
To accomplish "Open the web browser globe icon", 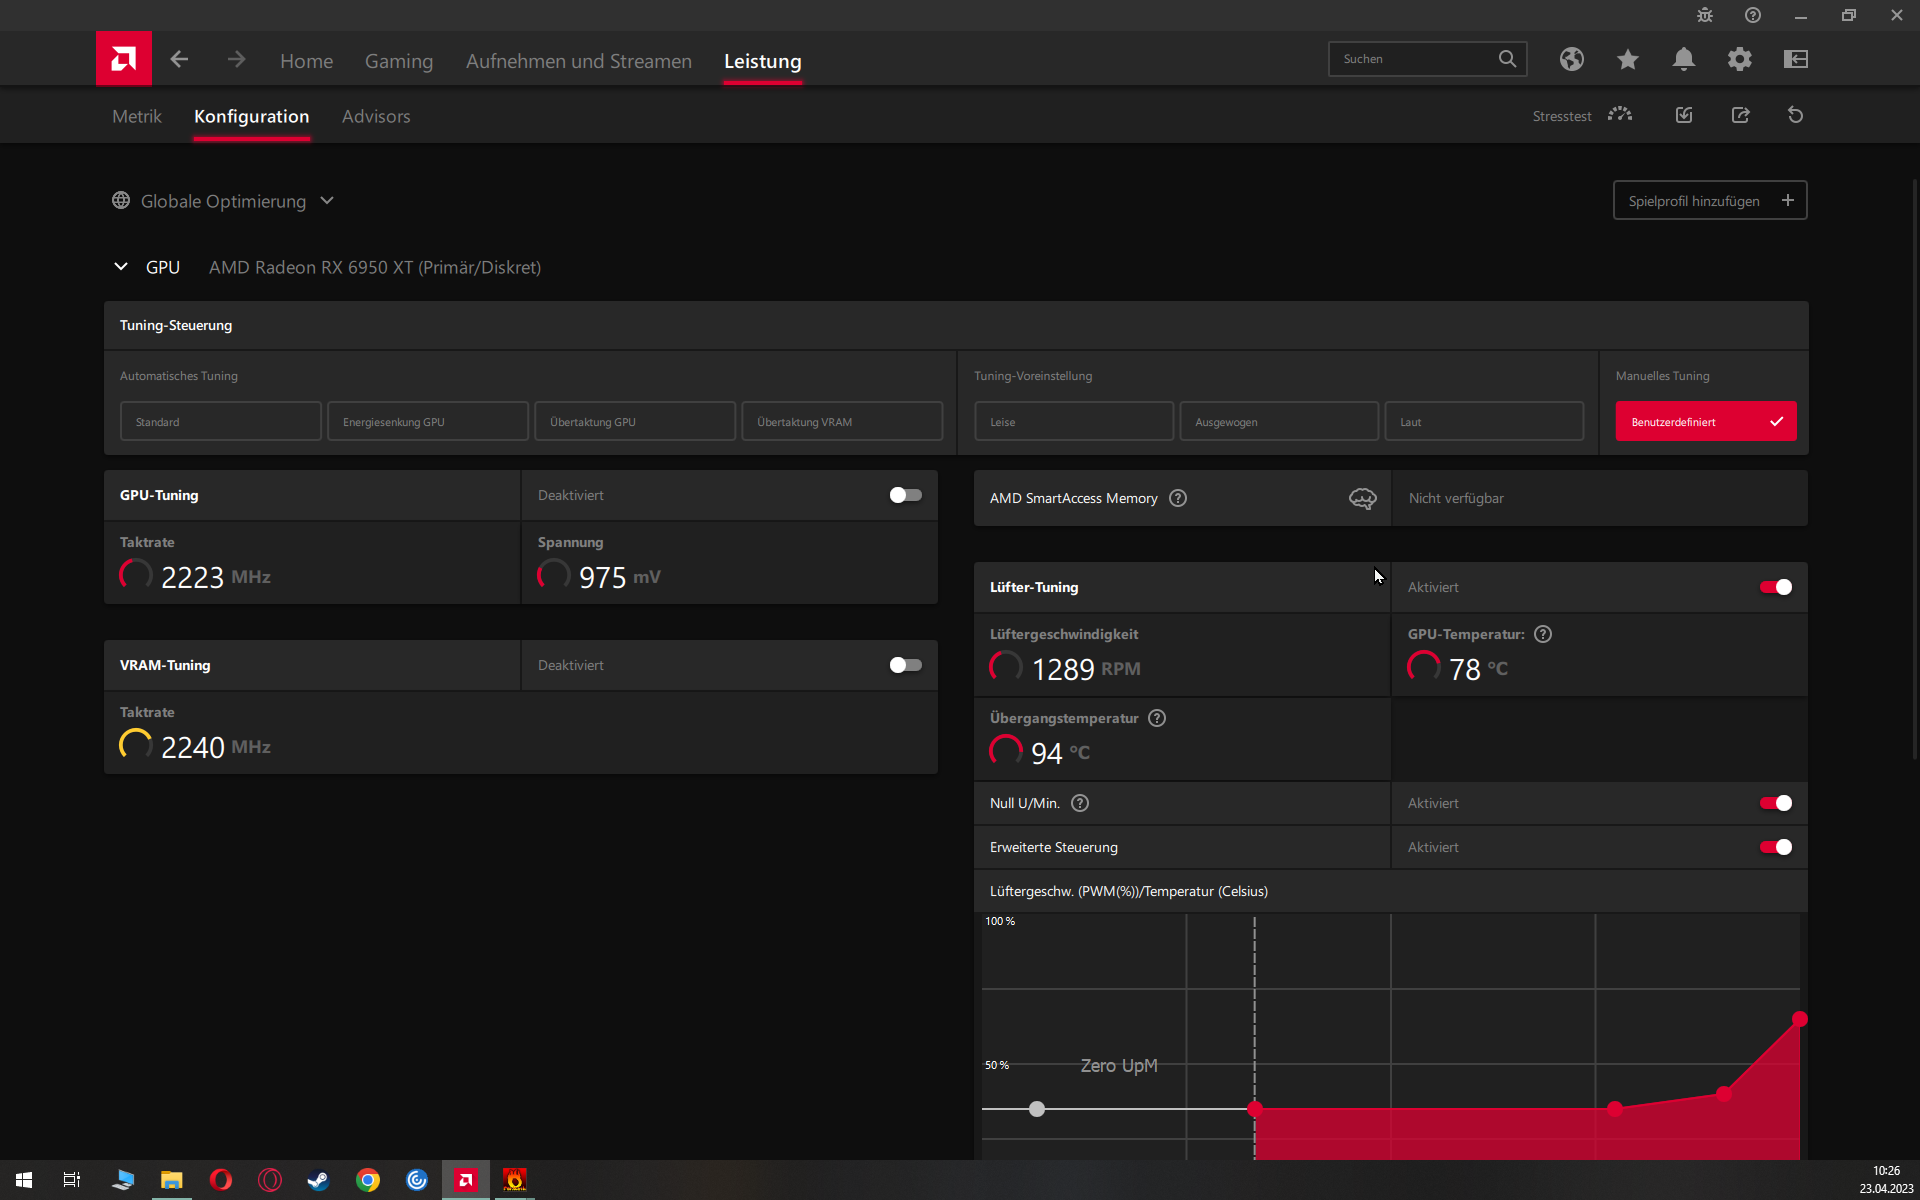I will (1571, 59).
